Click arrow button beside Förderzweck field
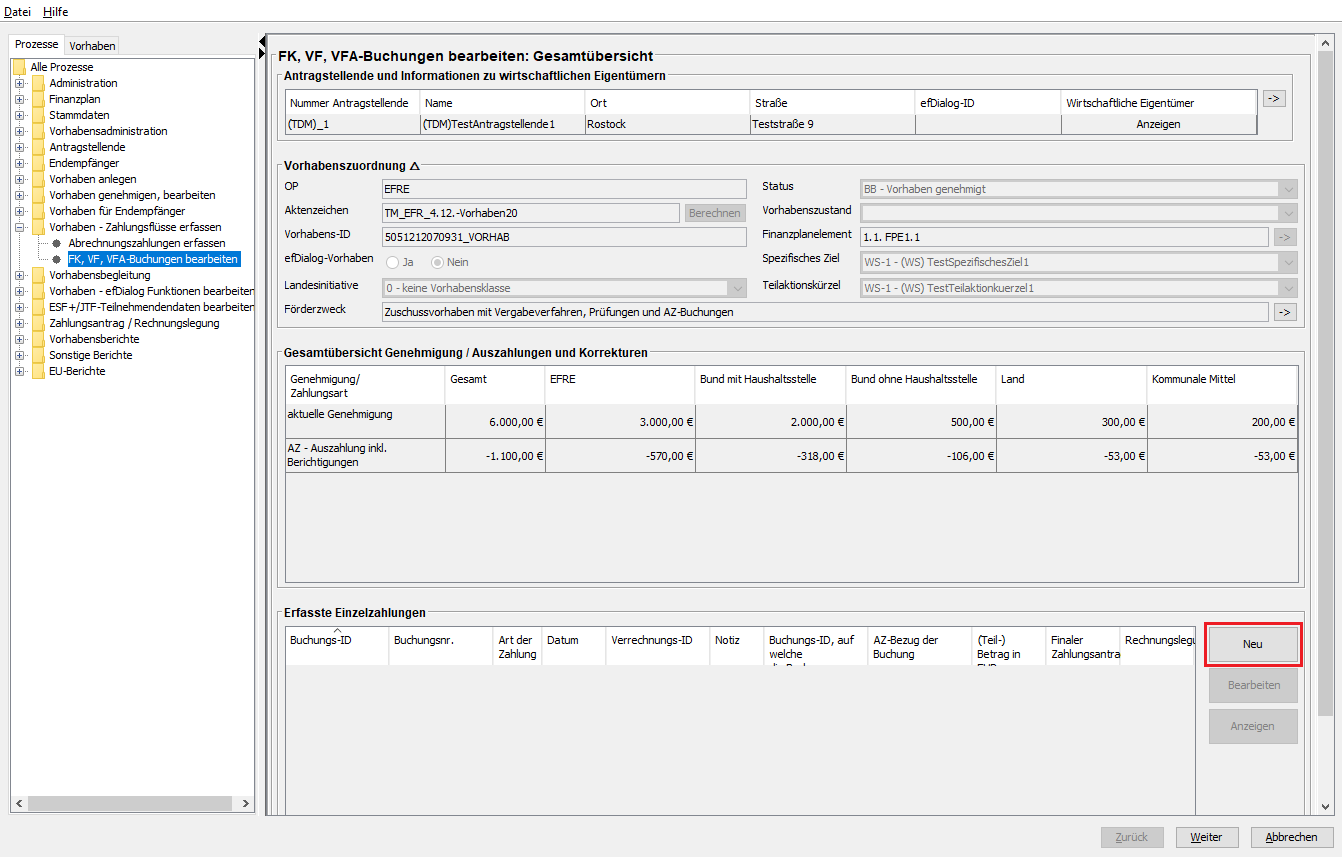The height and width of the screenshot is (857, 1342). click(1285, 312)
